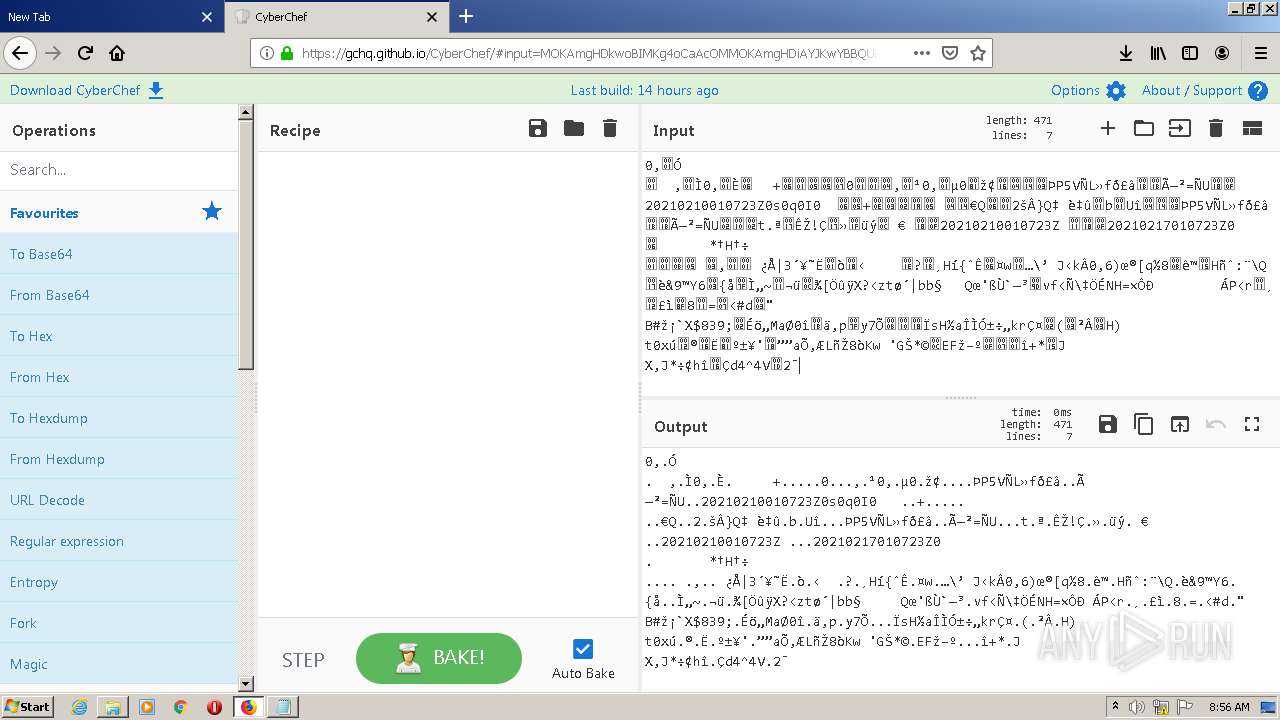This screenshot has height=720, width=1280.
Task: Close the CyberChef tab
Action: [432, 17]
